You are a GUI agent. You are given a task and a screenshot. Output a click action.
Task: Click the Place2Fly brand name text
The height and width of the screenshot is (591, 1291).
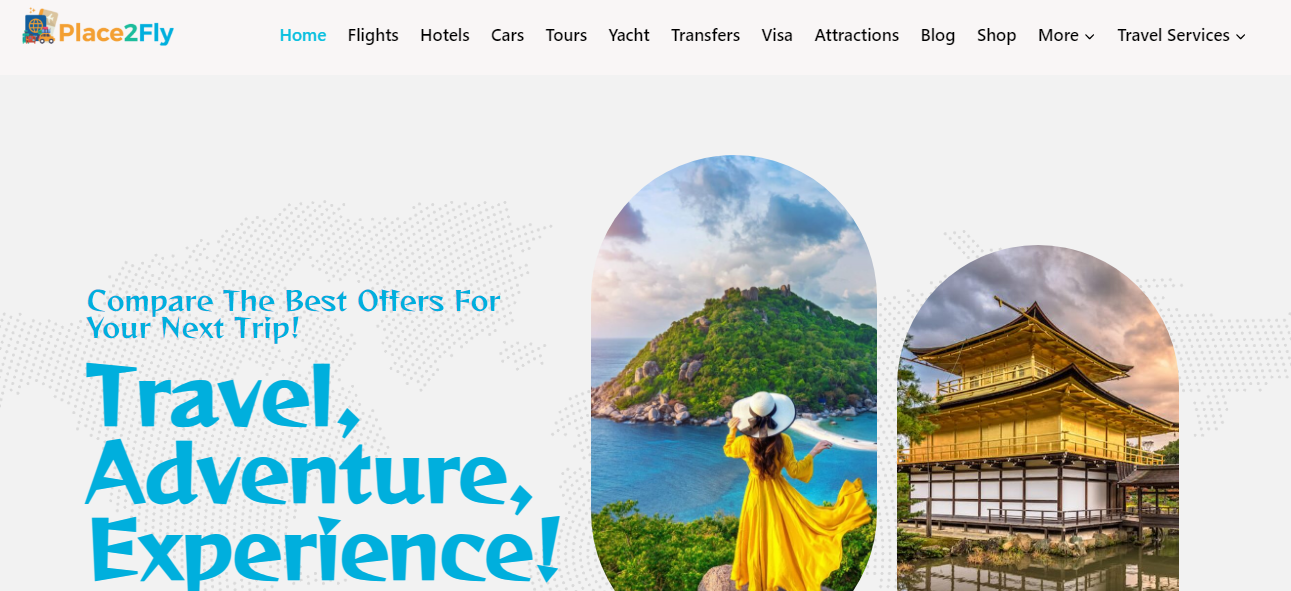click(x=116, y=33)
